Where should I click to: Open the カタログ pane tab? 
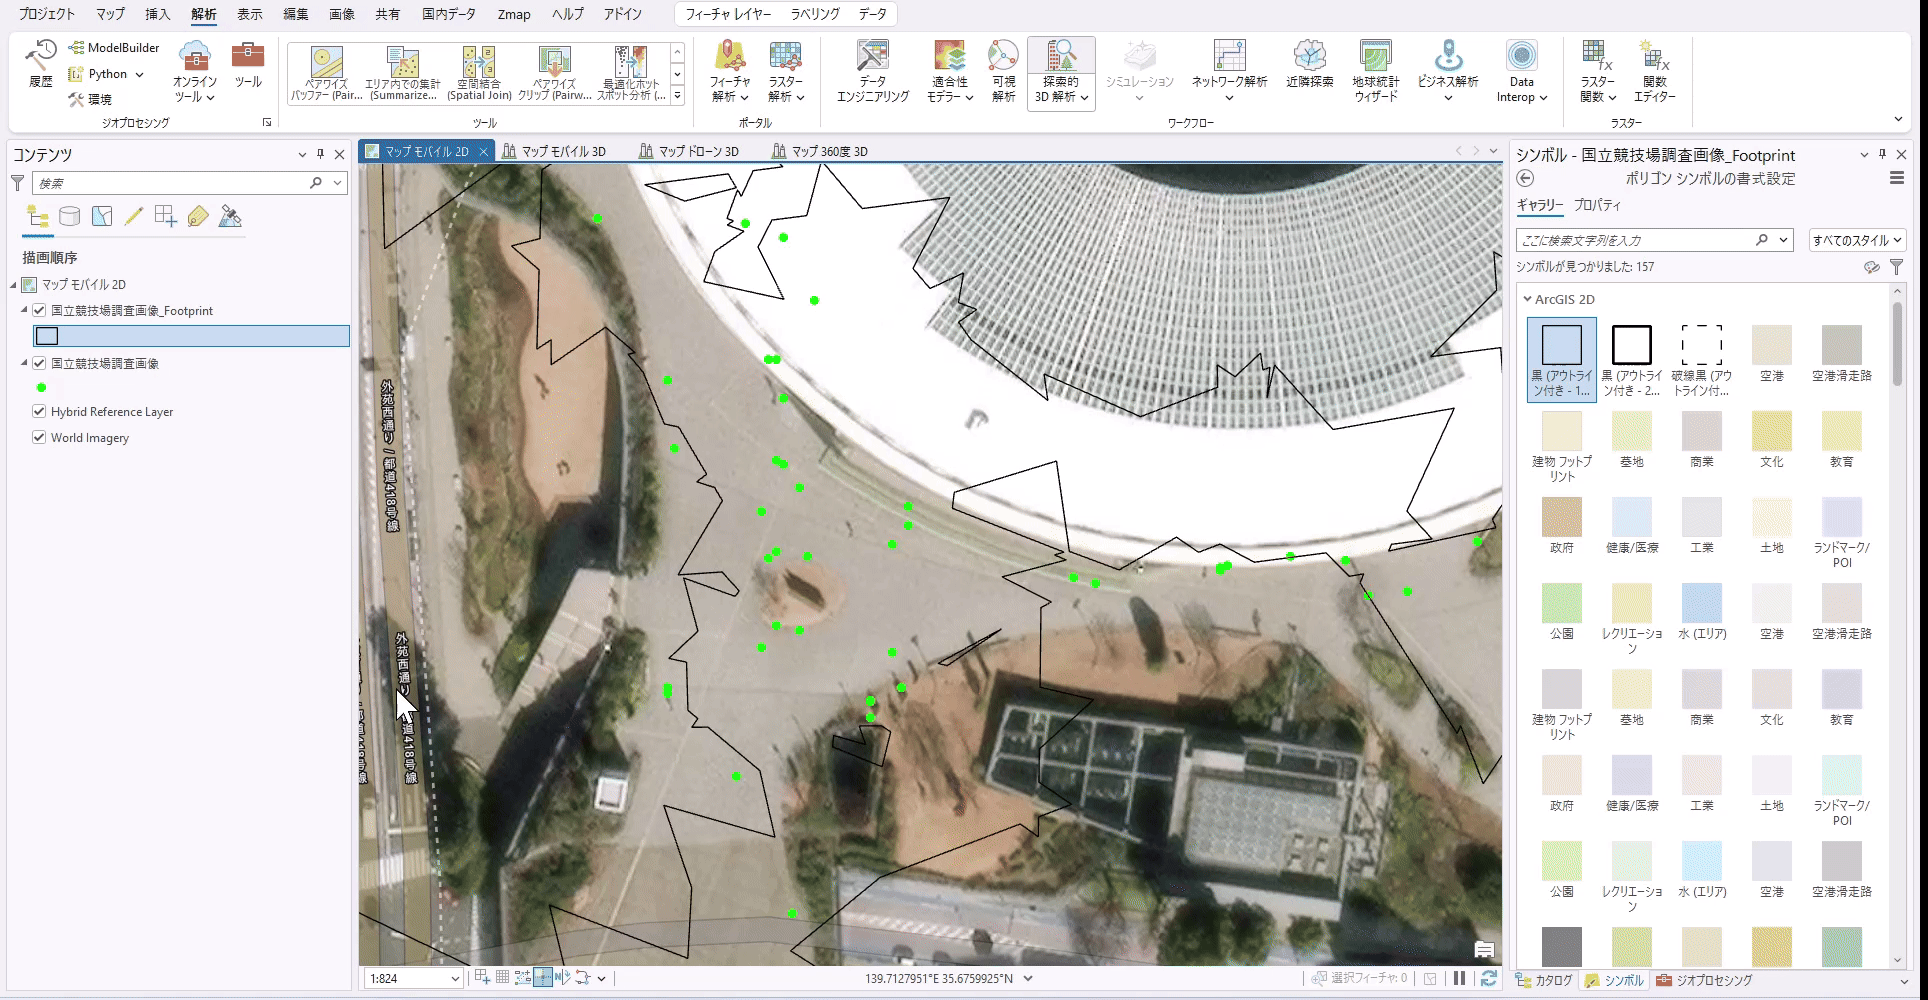pyautogui.click(x=1545, y=980)
